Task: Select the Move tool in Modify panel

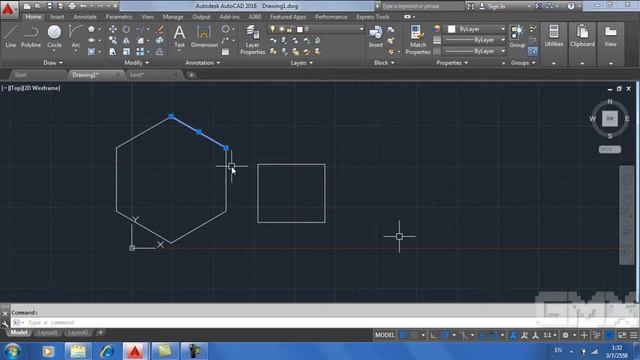Action: 113,29
